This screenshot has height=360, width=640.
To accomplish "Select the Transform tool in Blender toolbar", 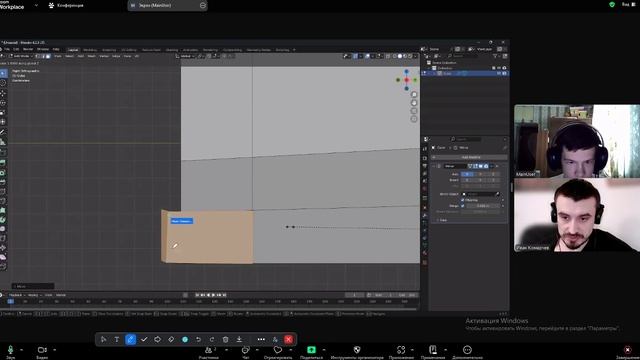I will [x=3, y=122].
